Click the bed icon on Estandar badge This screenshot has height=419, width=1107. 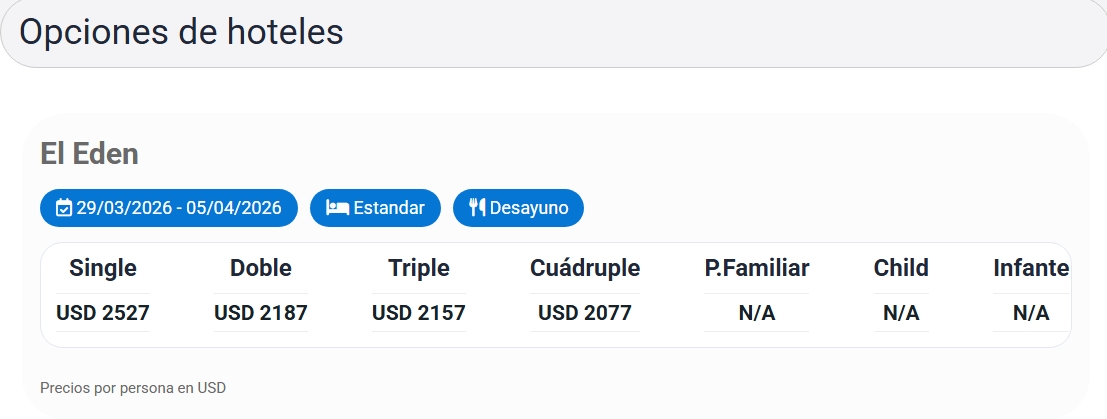point(337,208)
